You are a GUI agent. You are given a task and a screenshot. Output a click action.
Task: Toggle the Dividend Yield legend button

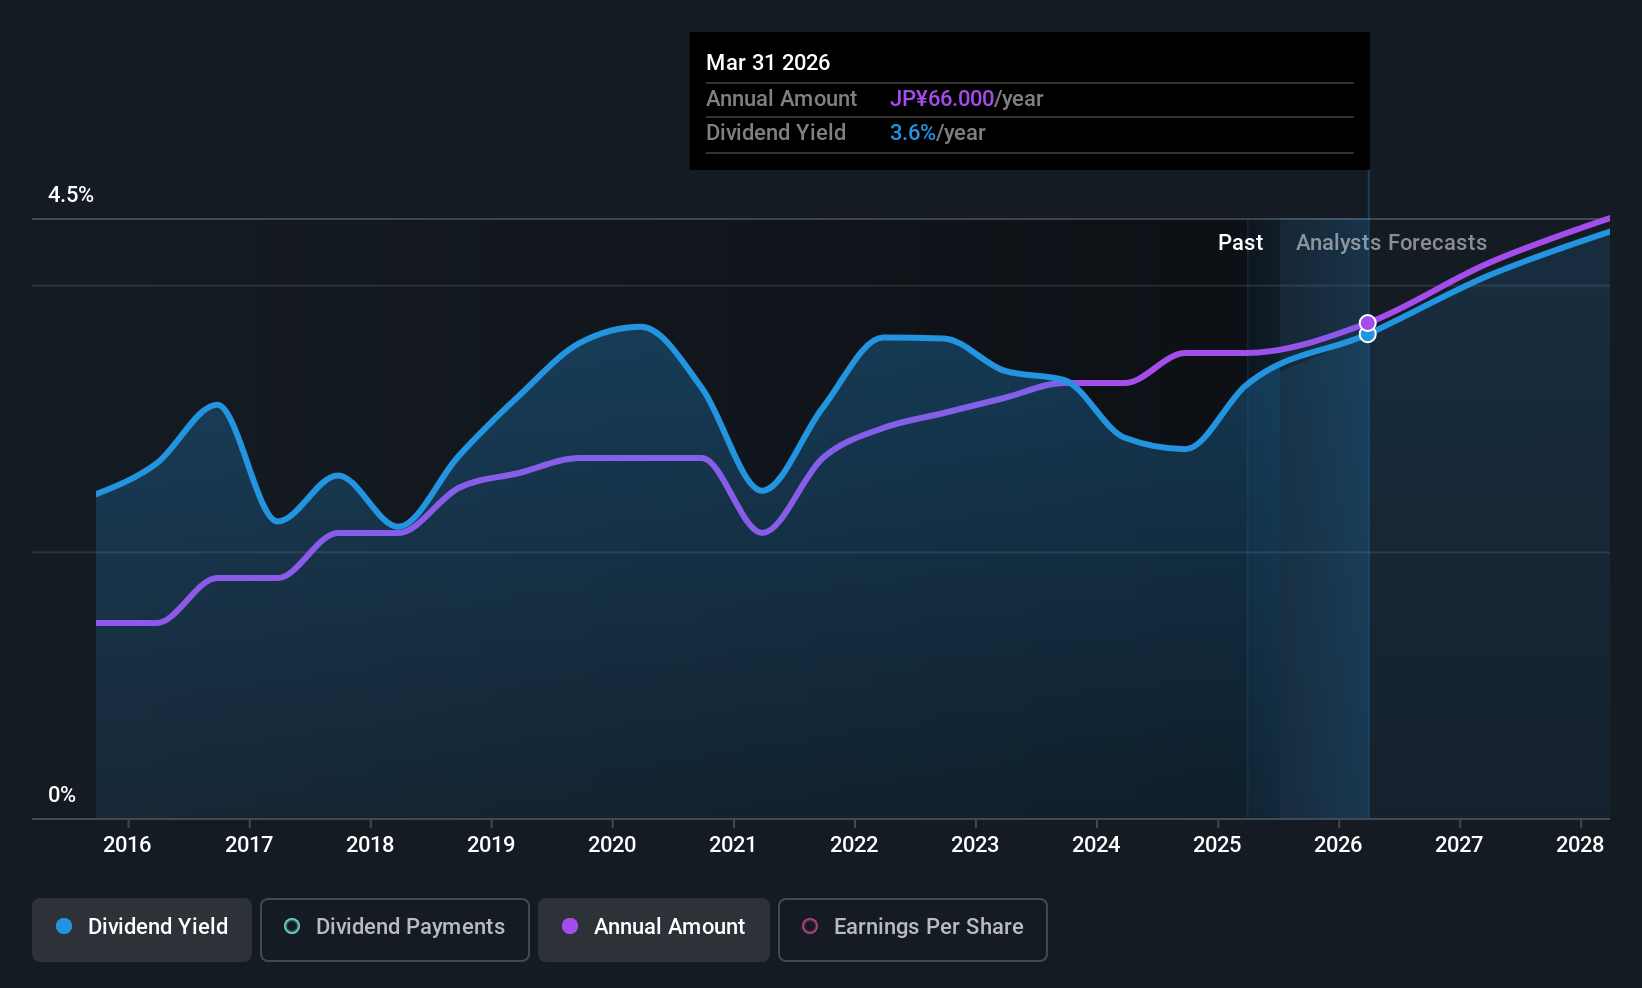142,930
